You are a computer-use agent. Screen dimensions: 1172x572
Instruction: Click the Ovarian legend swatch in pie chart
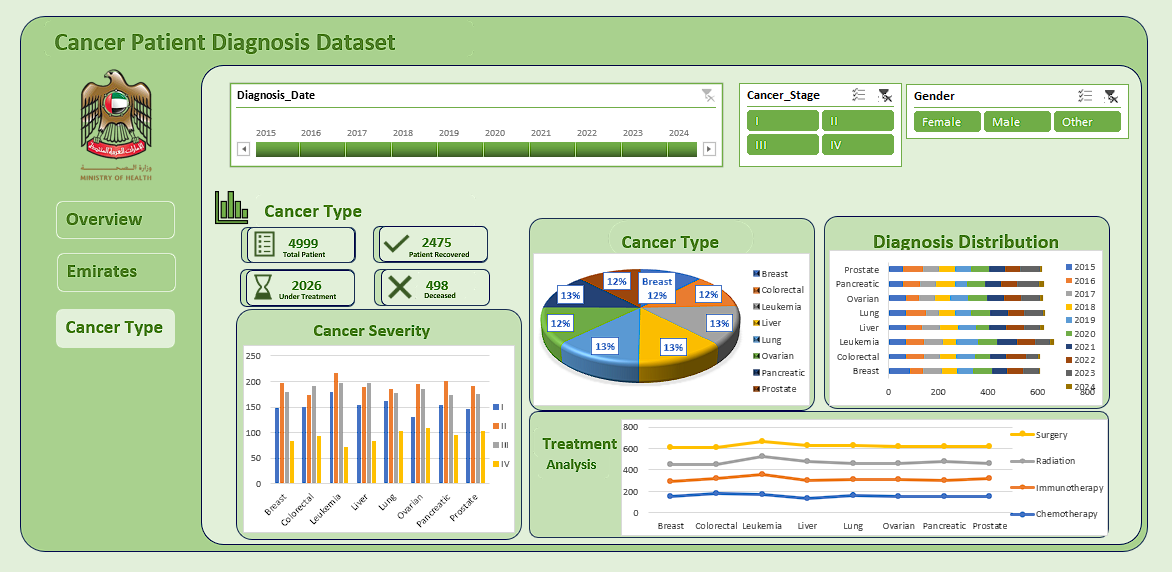click(756, 356)
